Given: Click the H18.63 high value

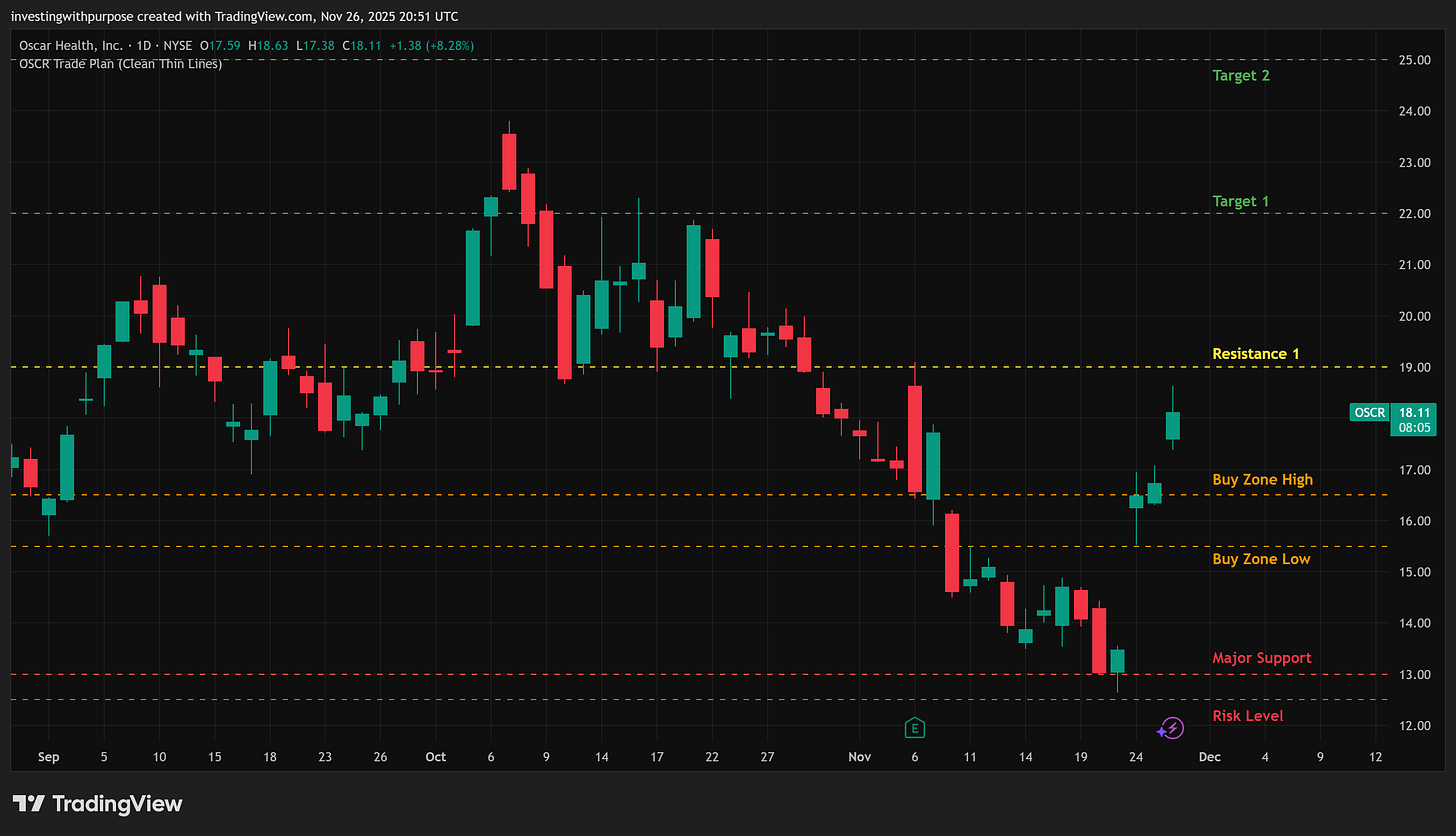Looking at the screenshot, I should tap(268, 45).
